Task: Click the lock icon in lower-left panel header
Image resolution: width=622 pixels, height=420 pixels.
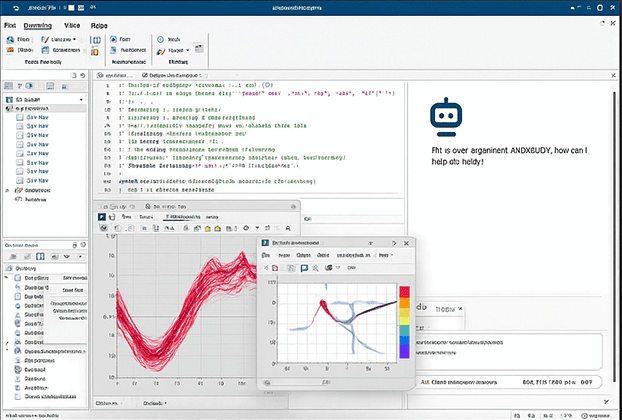Action: [x=74, y=245]
